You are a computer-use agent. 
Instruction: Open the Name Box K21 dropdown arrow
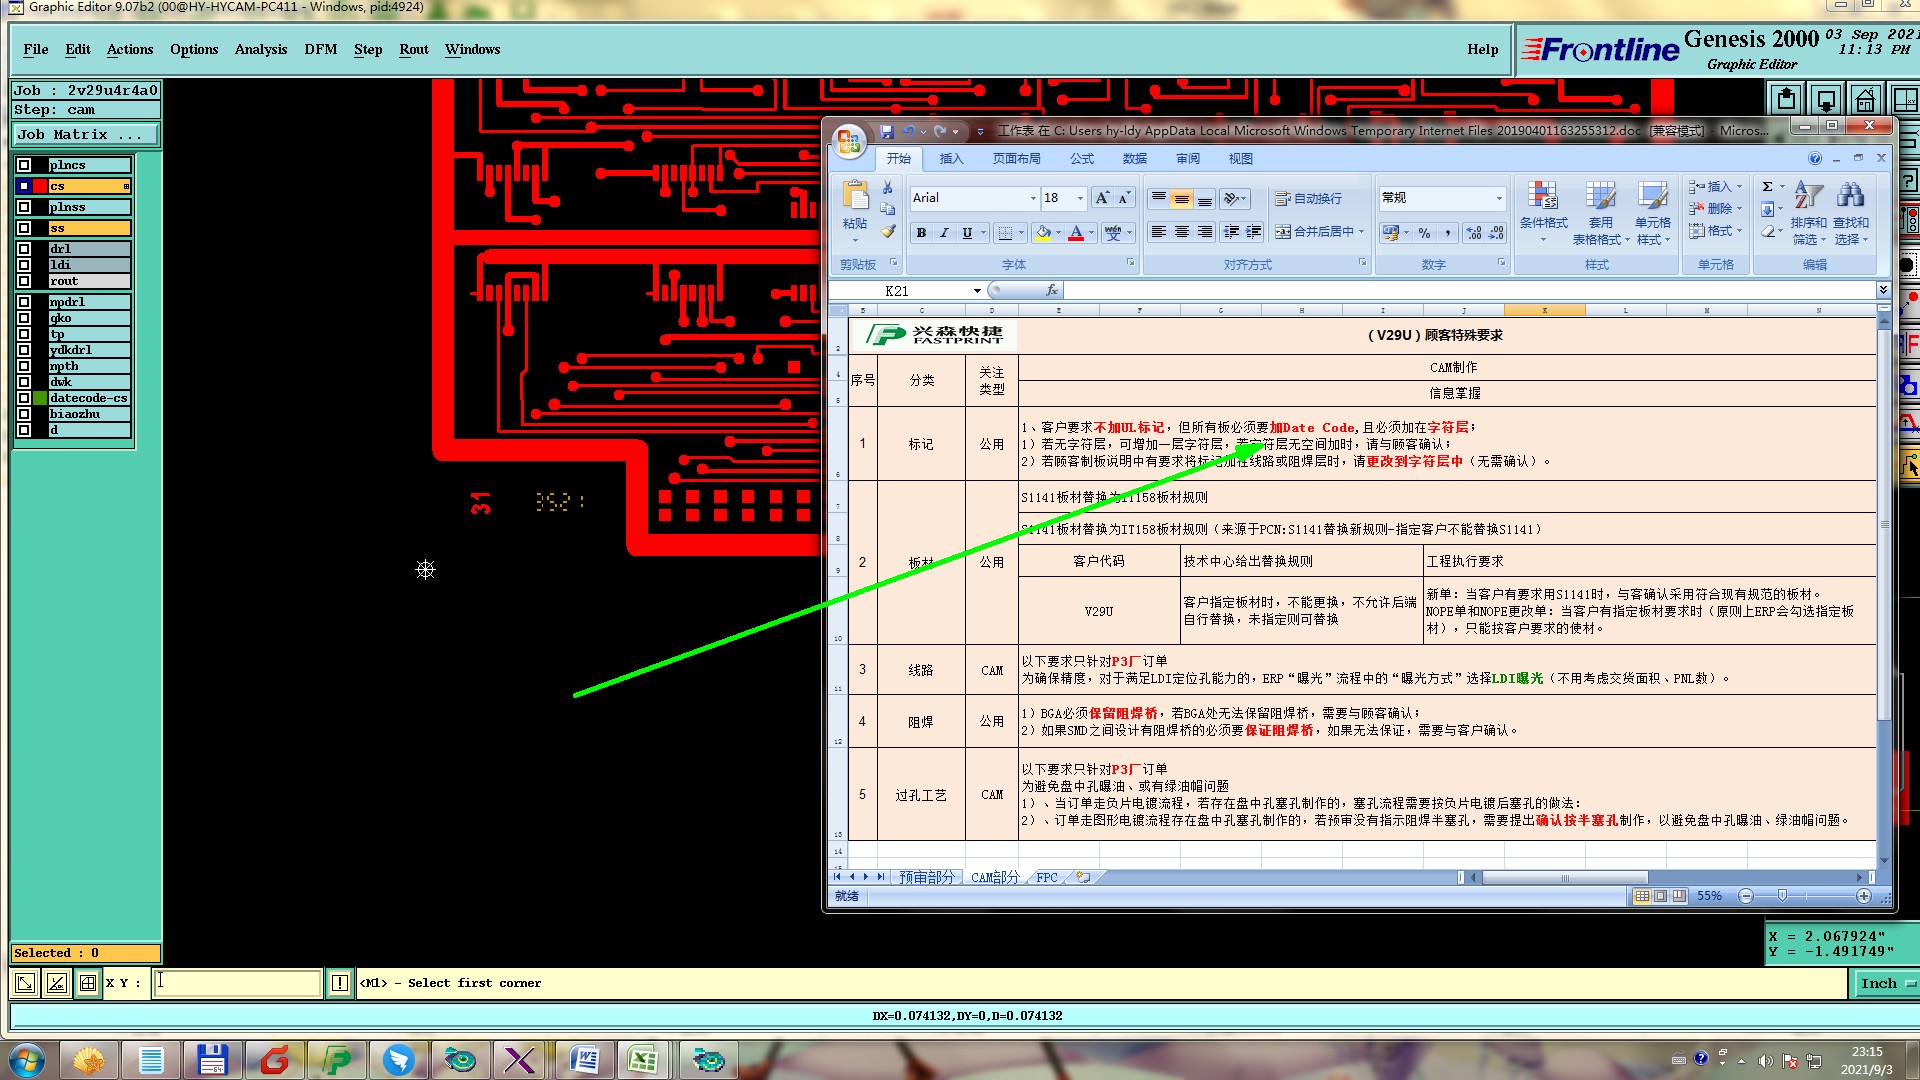pos(977,291)
